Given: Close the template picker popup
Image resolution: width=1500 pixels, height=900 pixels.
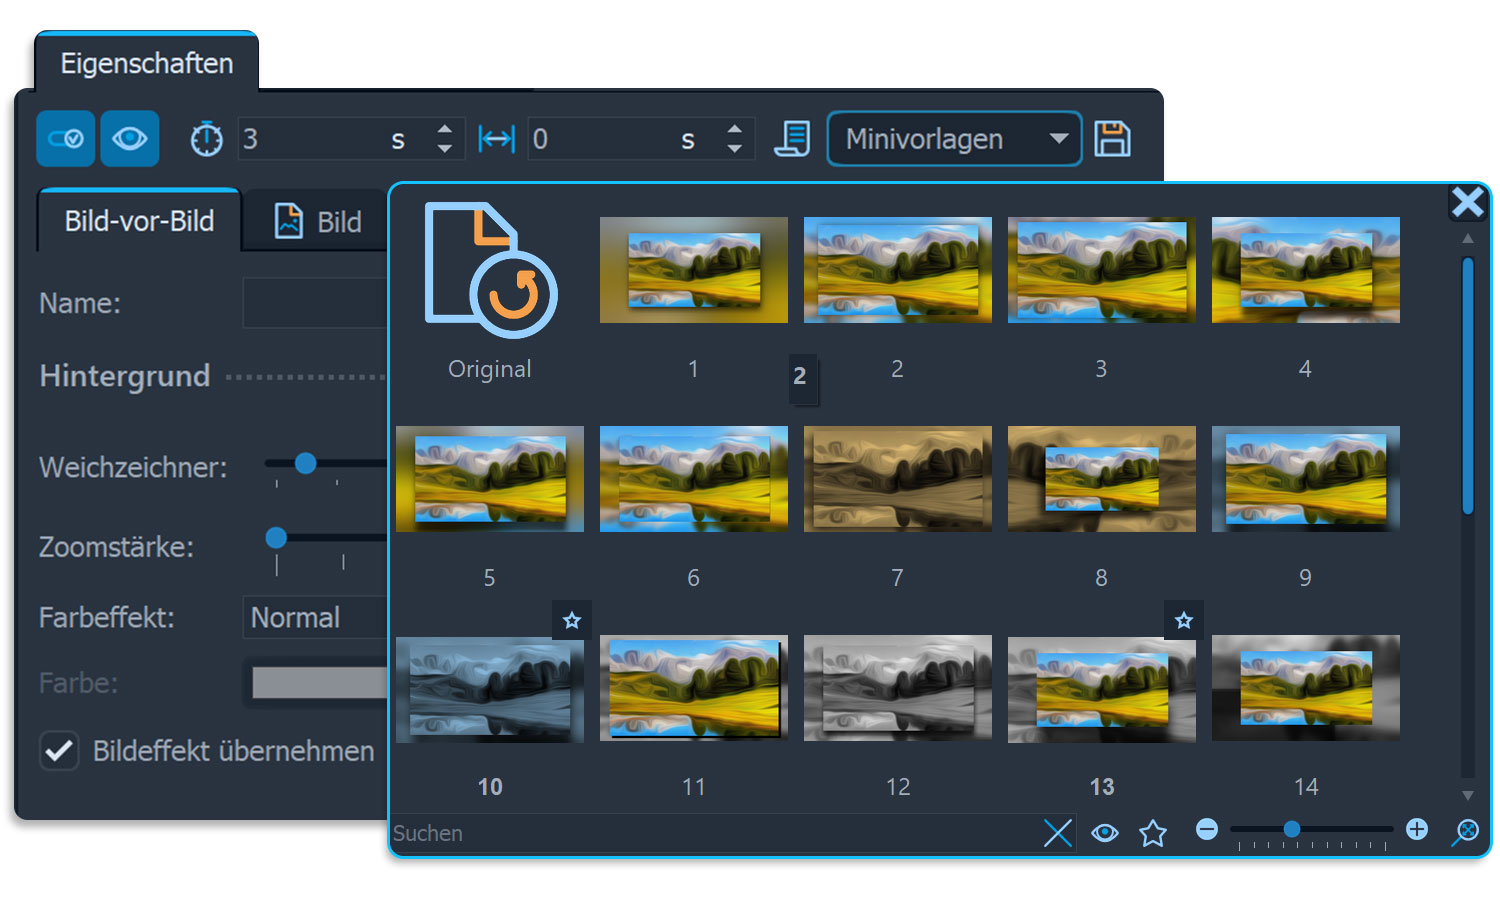Looking at the screenshot, I should pyautogui.click(x=1467, y=202).
